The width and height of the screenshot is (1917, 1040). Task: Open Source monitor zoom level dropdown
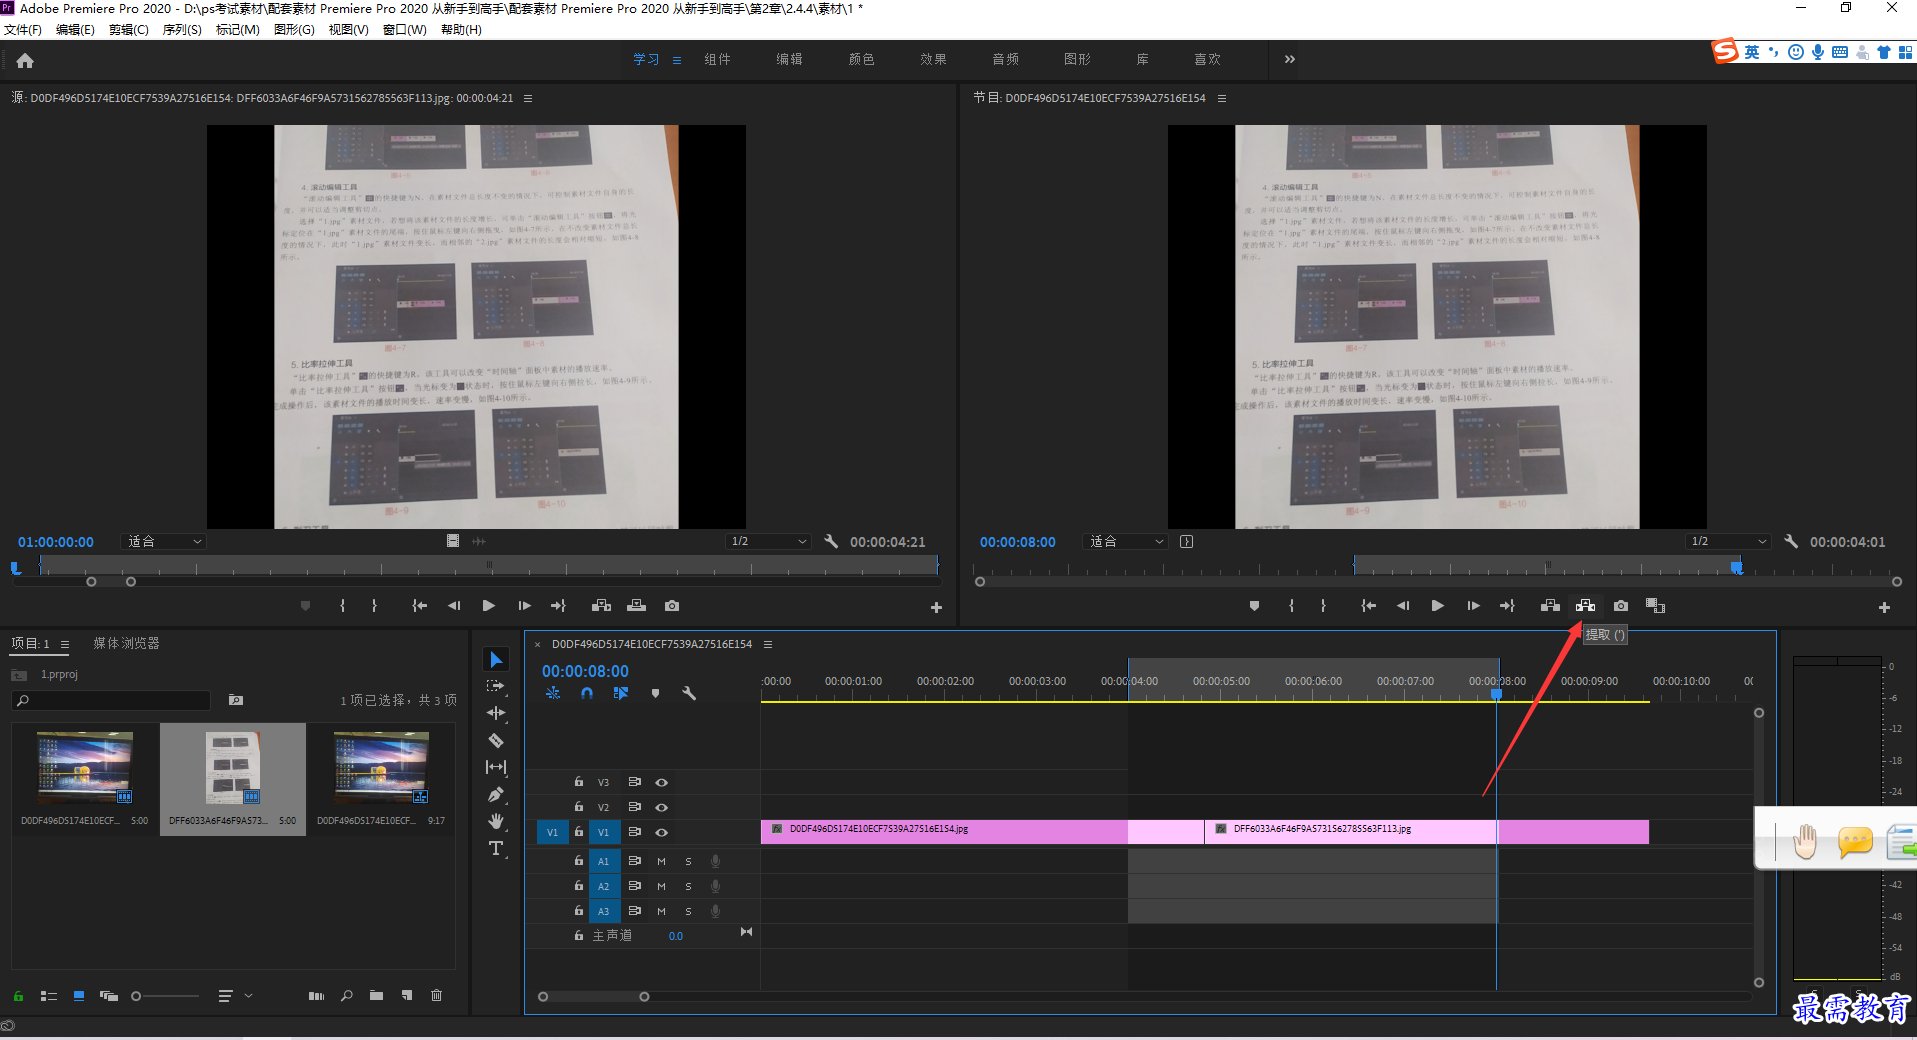click(x=163, y=541)
